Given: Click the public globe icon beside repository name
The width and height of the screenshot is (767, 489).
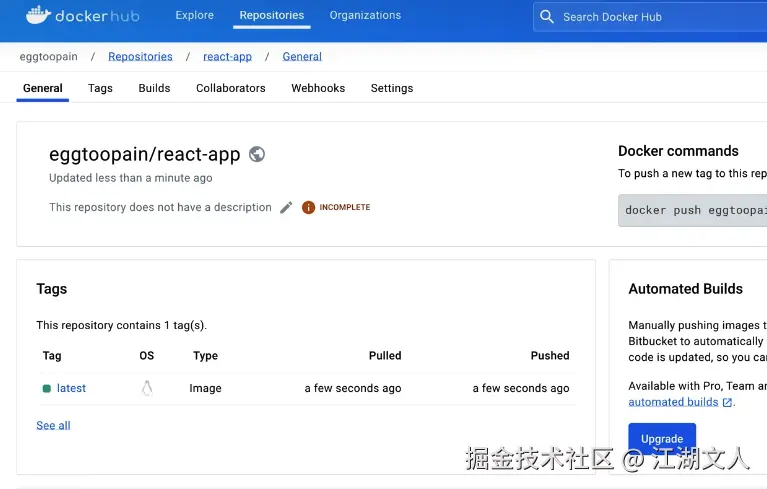Looking at the screenshot, I should (257, 154).
